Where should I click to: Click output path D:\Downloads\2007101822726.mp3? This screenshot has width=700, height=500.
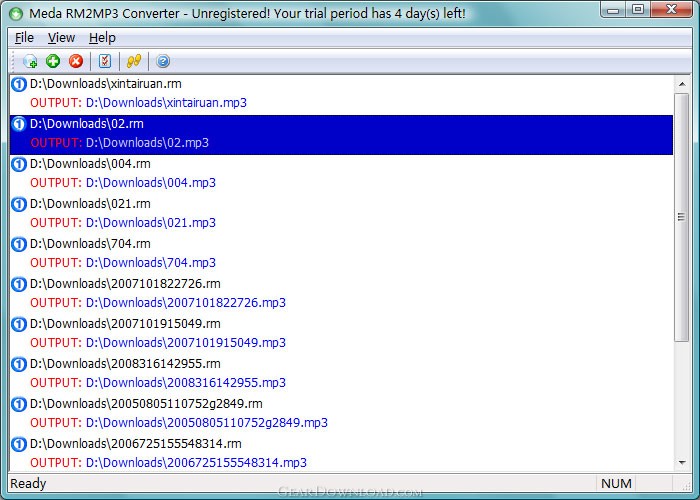tap(186, 303)
